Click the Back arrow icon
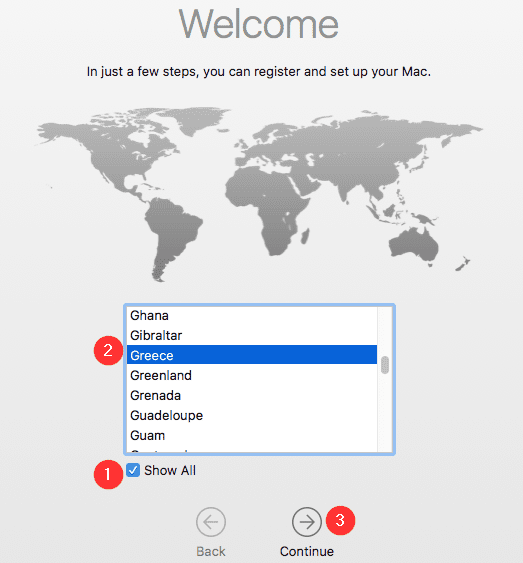 pos(211,522)
